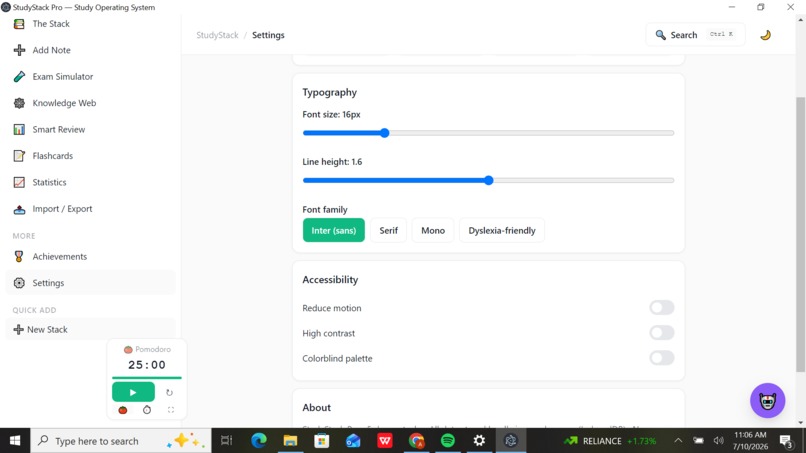Choose the Mono font family
Image resolution: width=806 pixels, height=453 pixels.
pyautogui.click(x=433, y=230)
